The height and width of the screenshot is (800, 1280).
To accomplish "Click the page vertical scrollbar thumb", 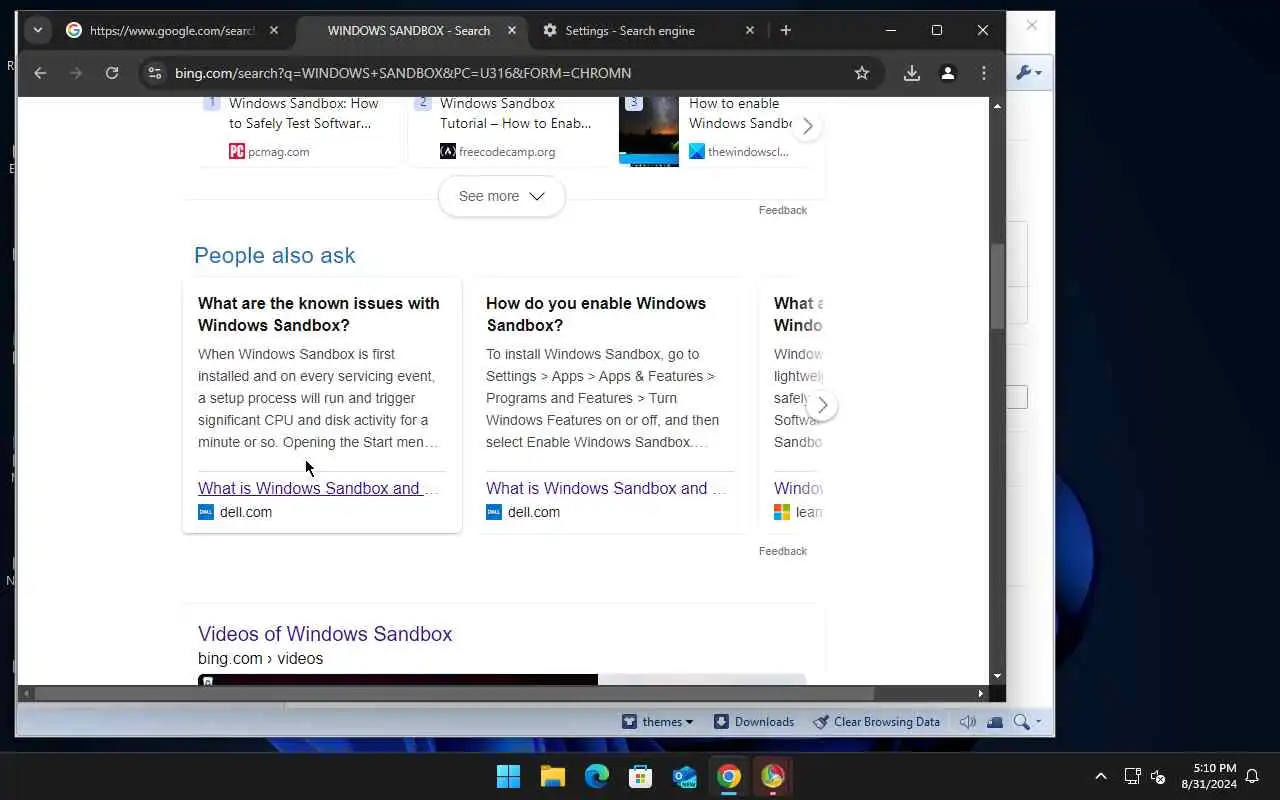I will 997,286.
